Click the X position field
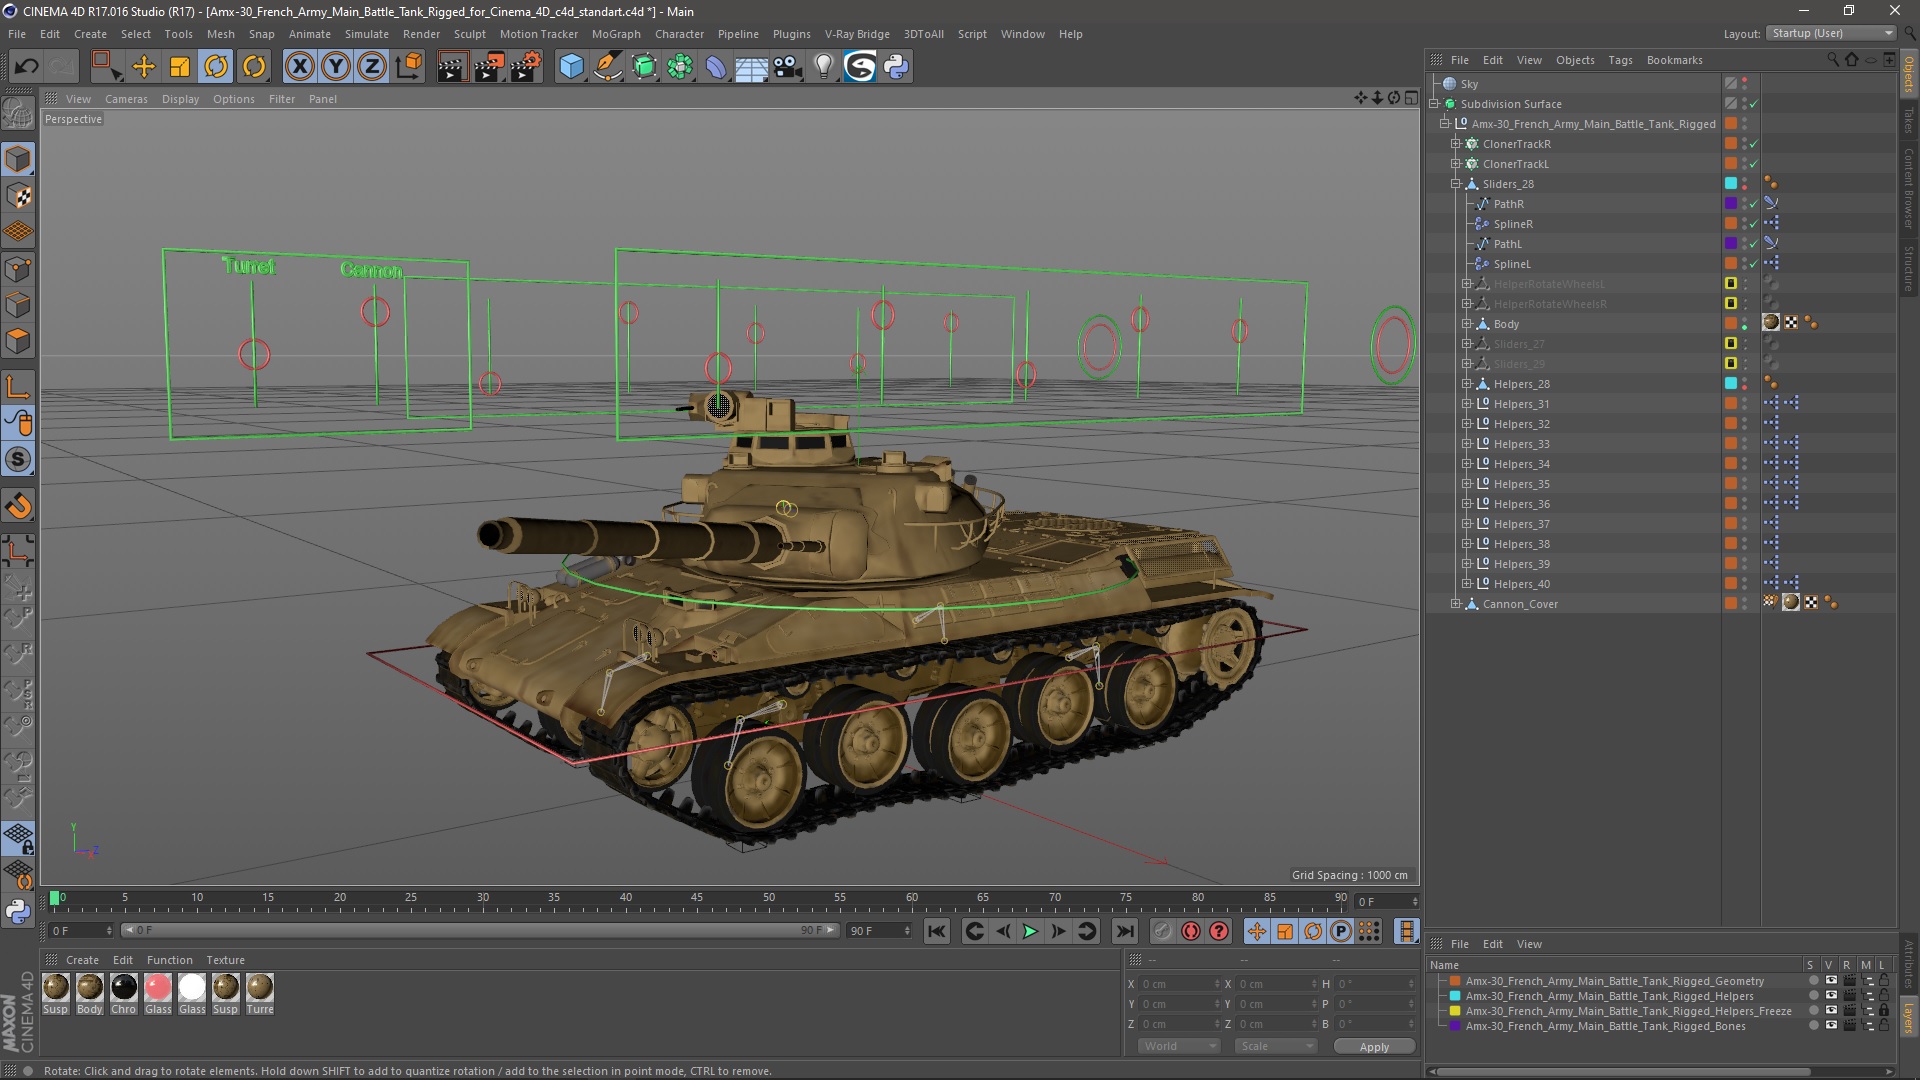This screenshot has height=1080, width=1920. point(1180,984)
